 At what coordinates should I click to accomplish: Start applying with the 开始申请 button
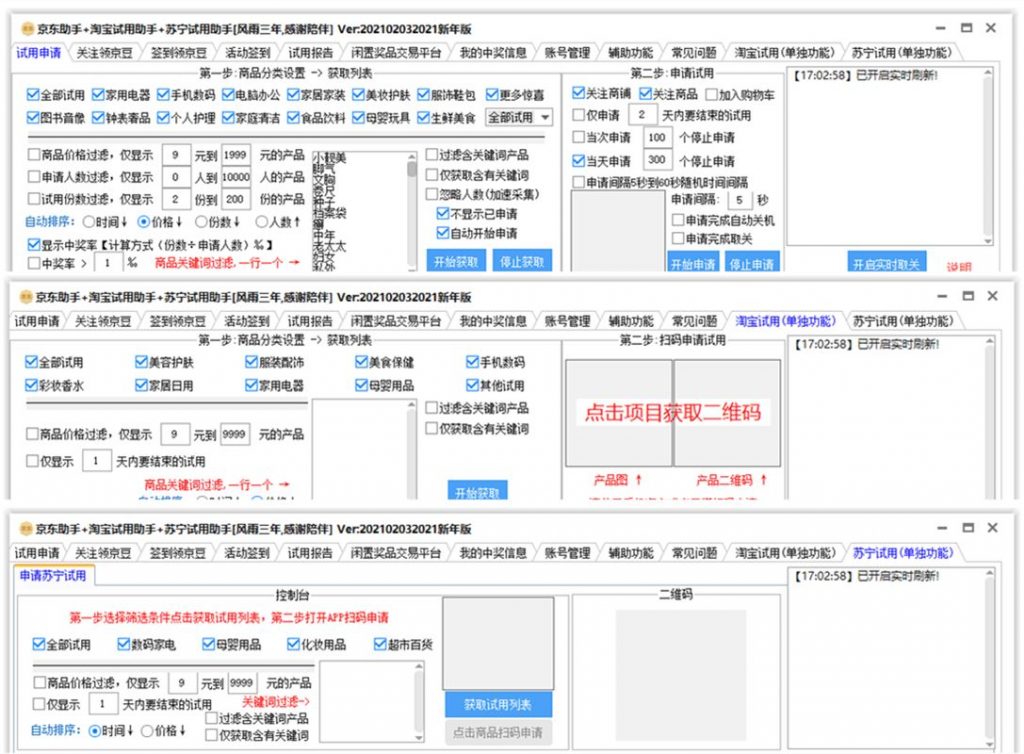693,262
